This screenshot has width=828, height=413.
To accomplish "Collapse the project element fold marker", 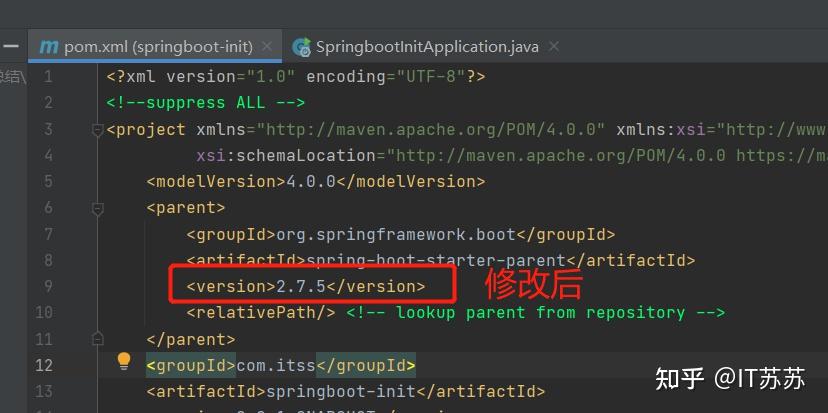I will tap(97, 129).
